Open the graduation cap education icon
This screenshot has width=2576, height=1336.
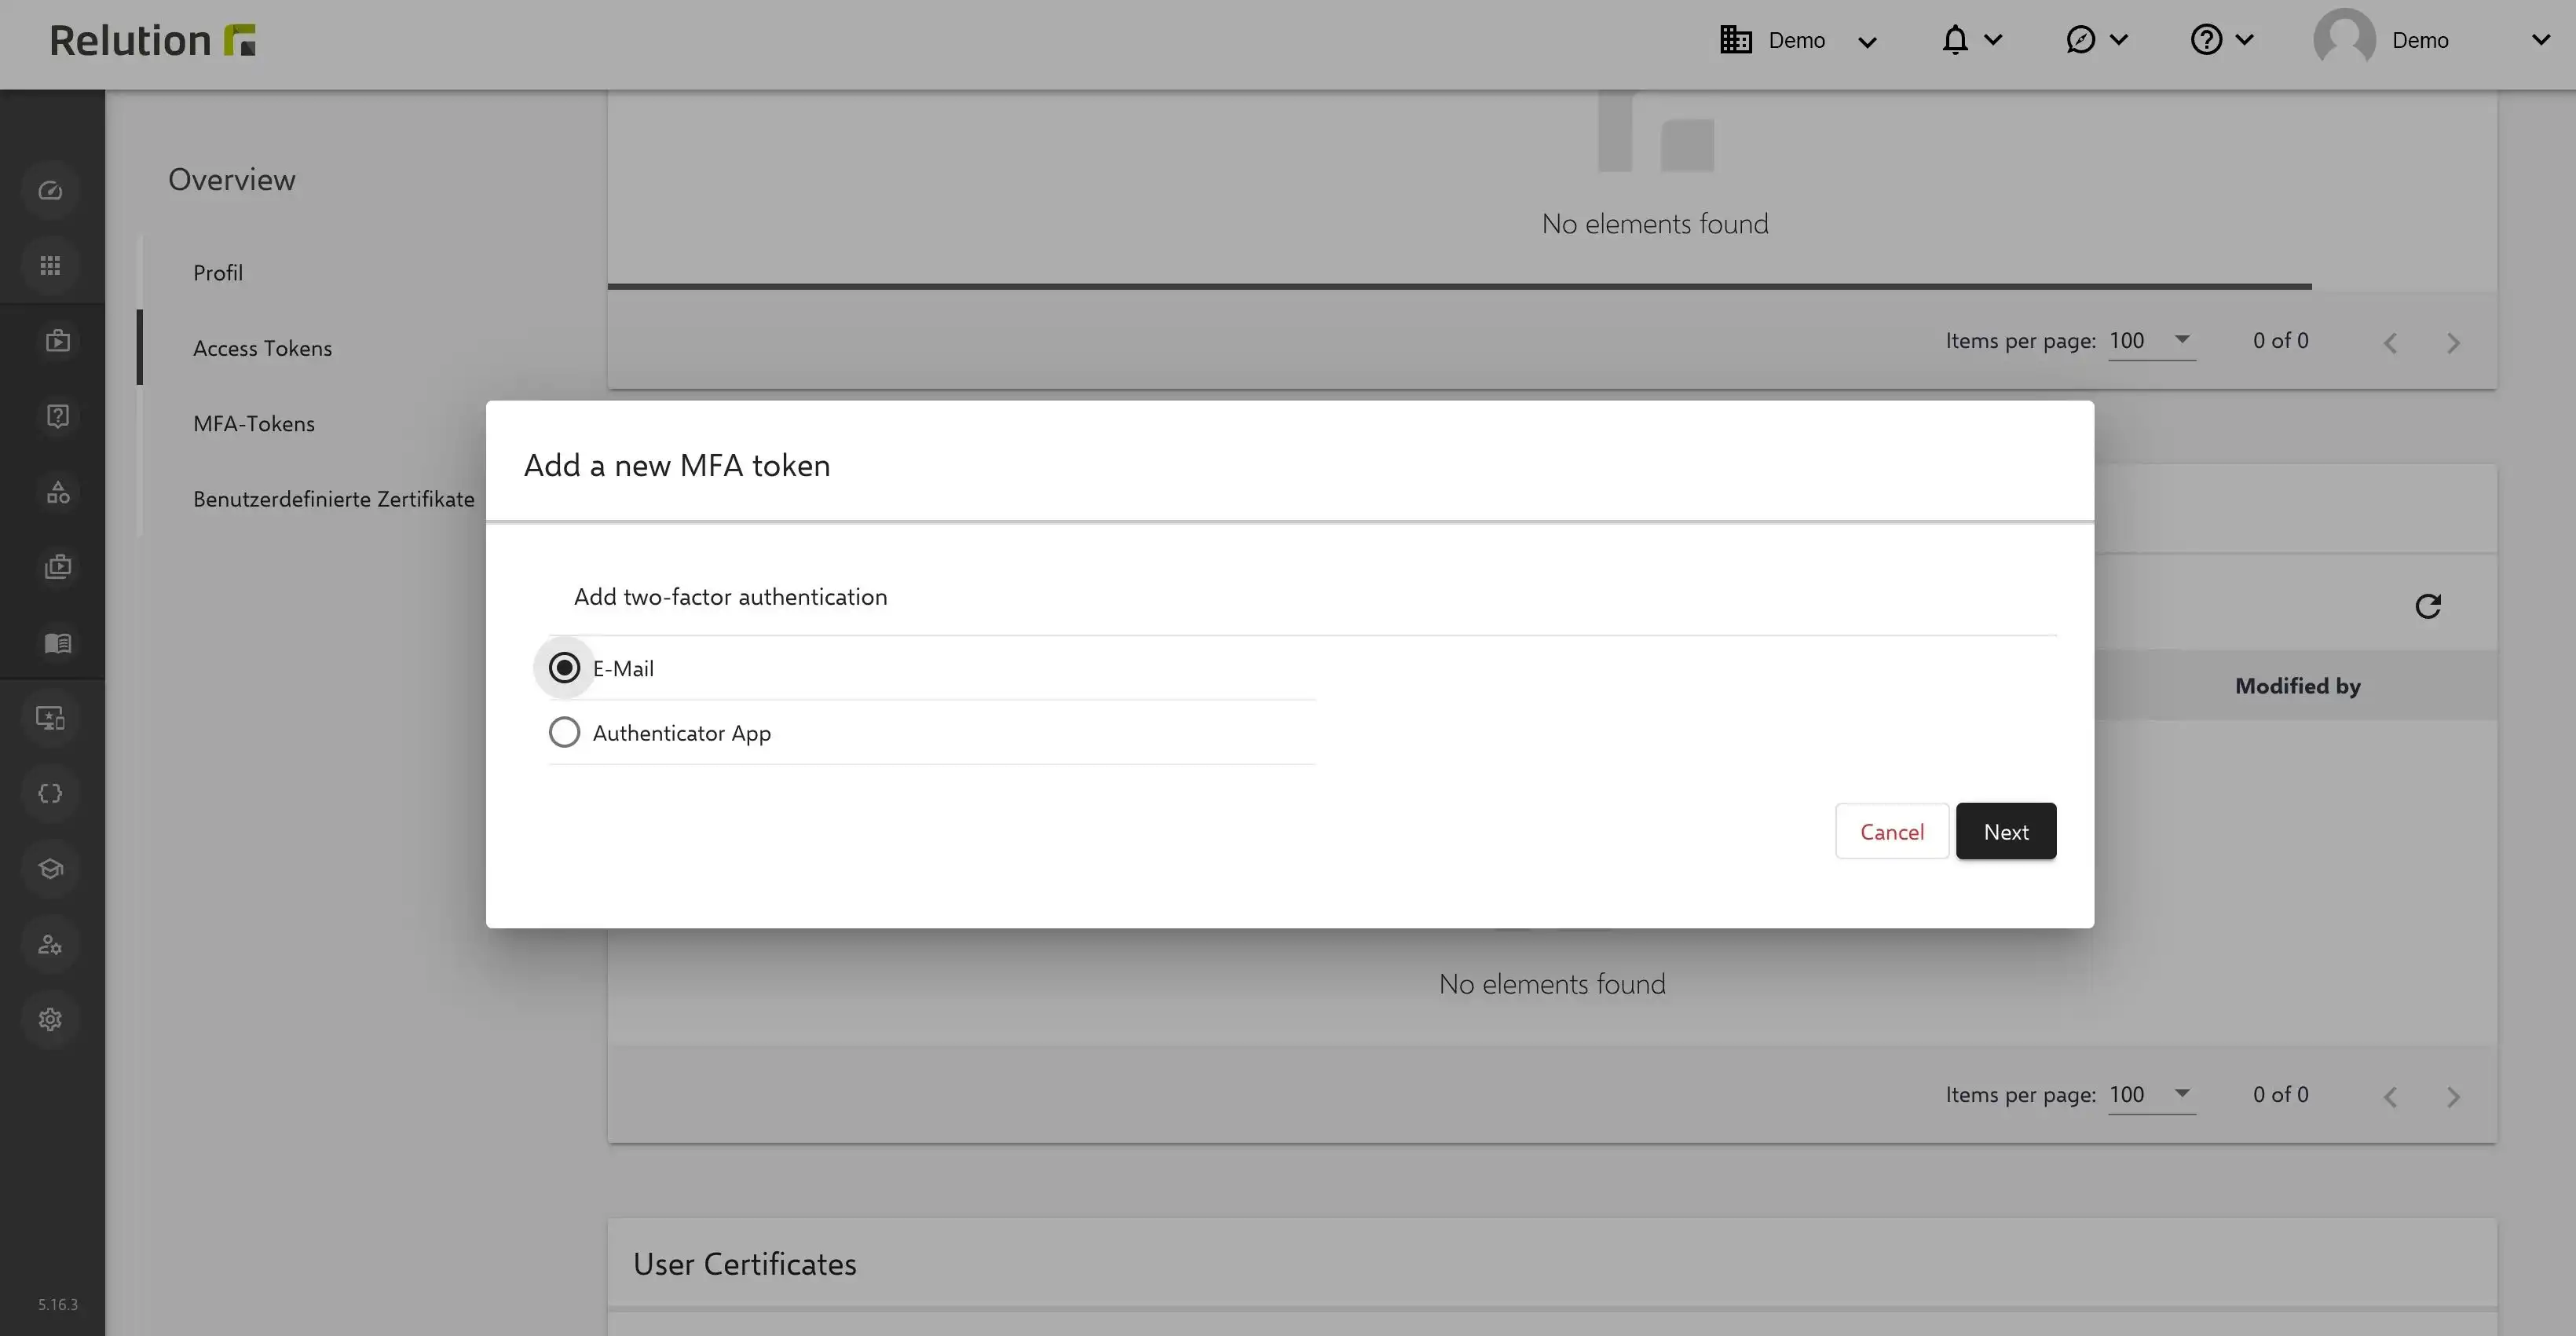point(51,868)
